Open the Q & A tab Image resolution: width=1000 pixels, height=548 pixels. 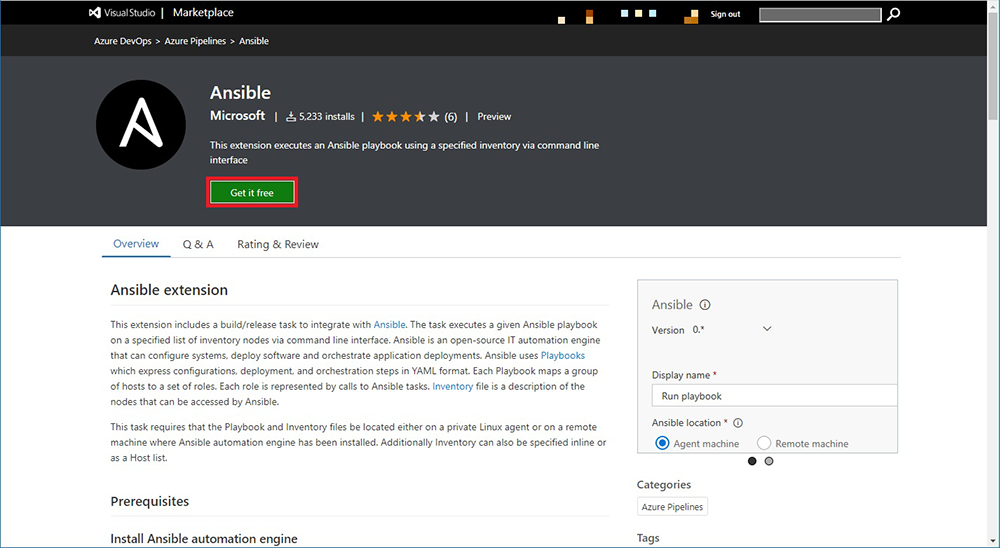point(198,244)
